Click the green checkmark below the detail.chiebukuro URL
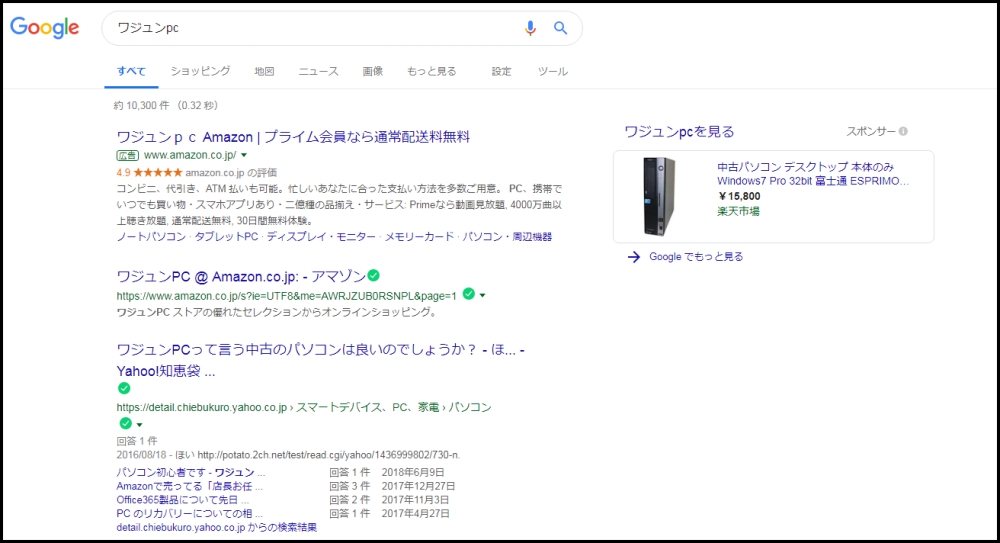 [126, 423]
